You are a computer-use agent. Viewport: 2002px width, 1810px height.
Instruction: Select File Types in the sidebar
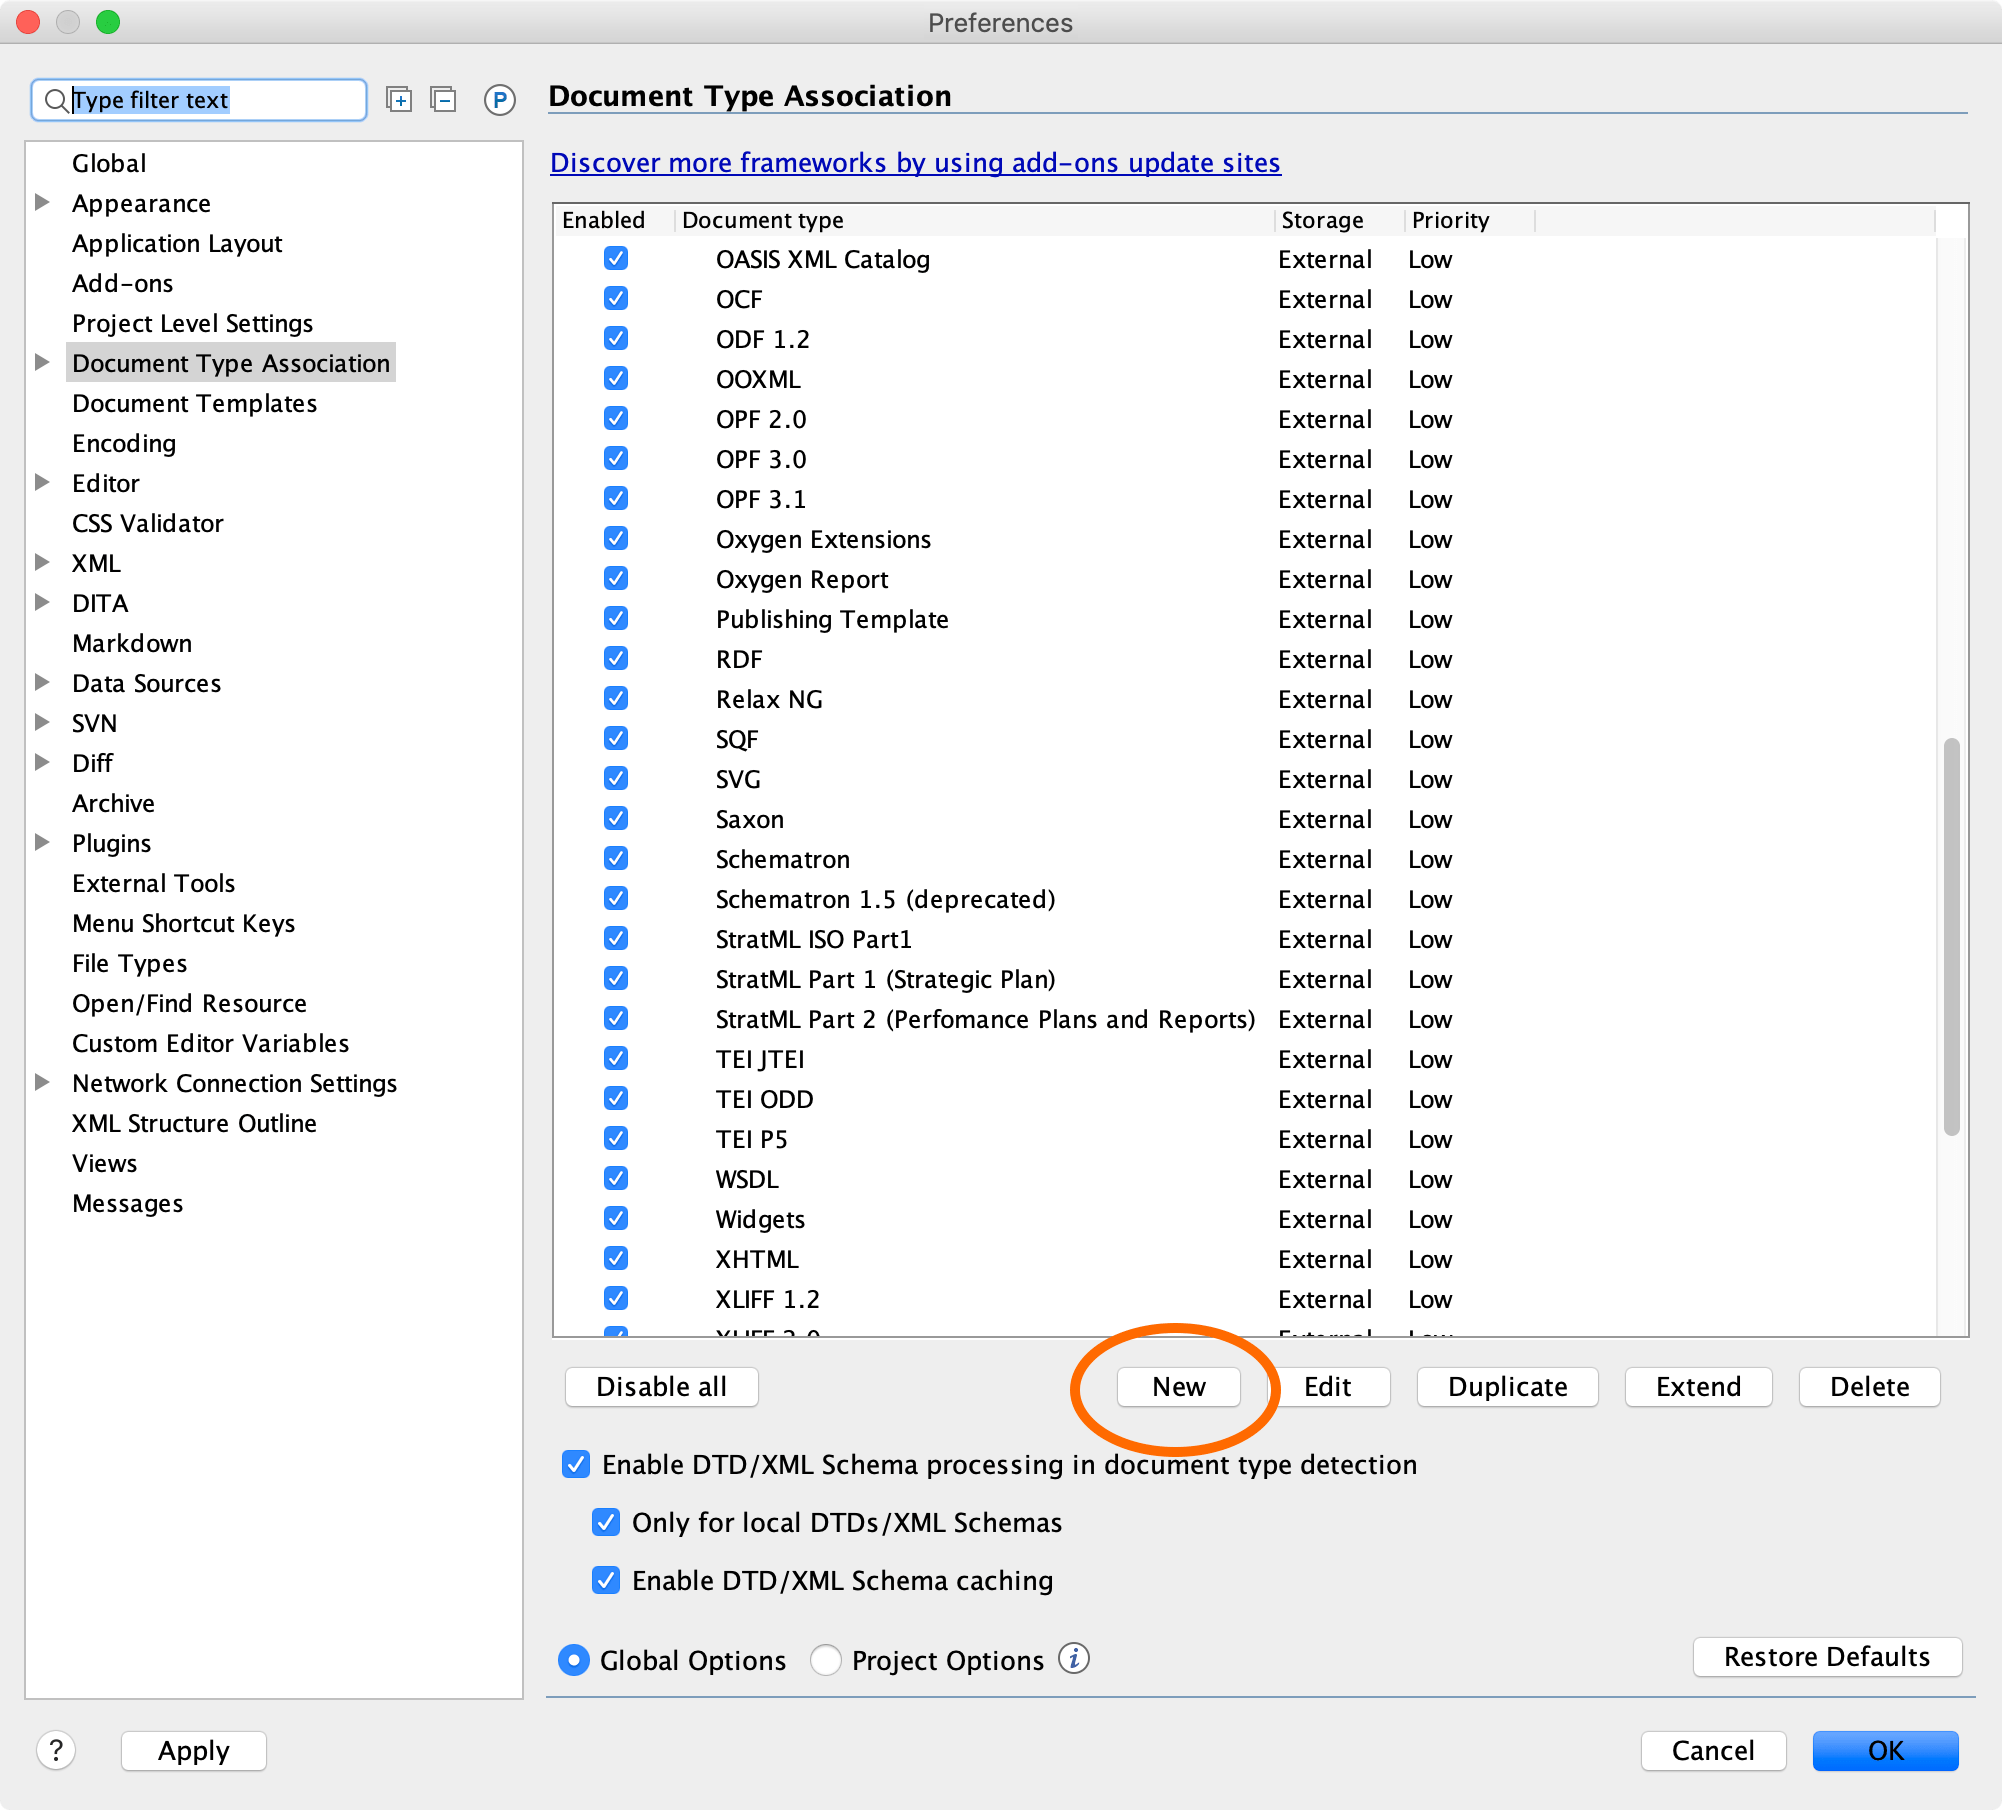click(129, 963)
